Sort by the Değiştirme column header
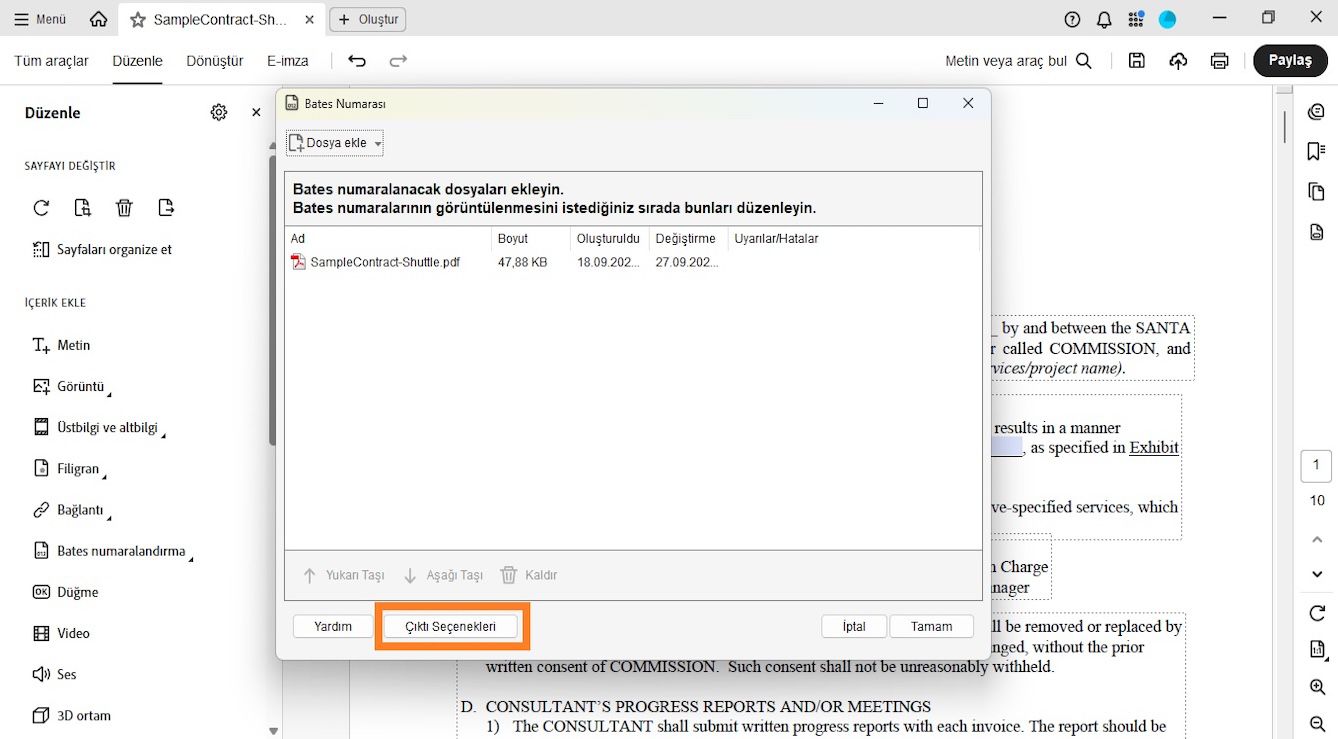 pos(688,239)
